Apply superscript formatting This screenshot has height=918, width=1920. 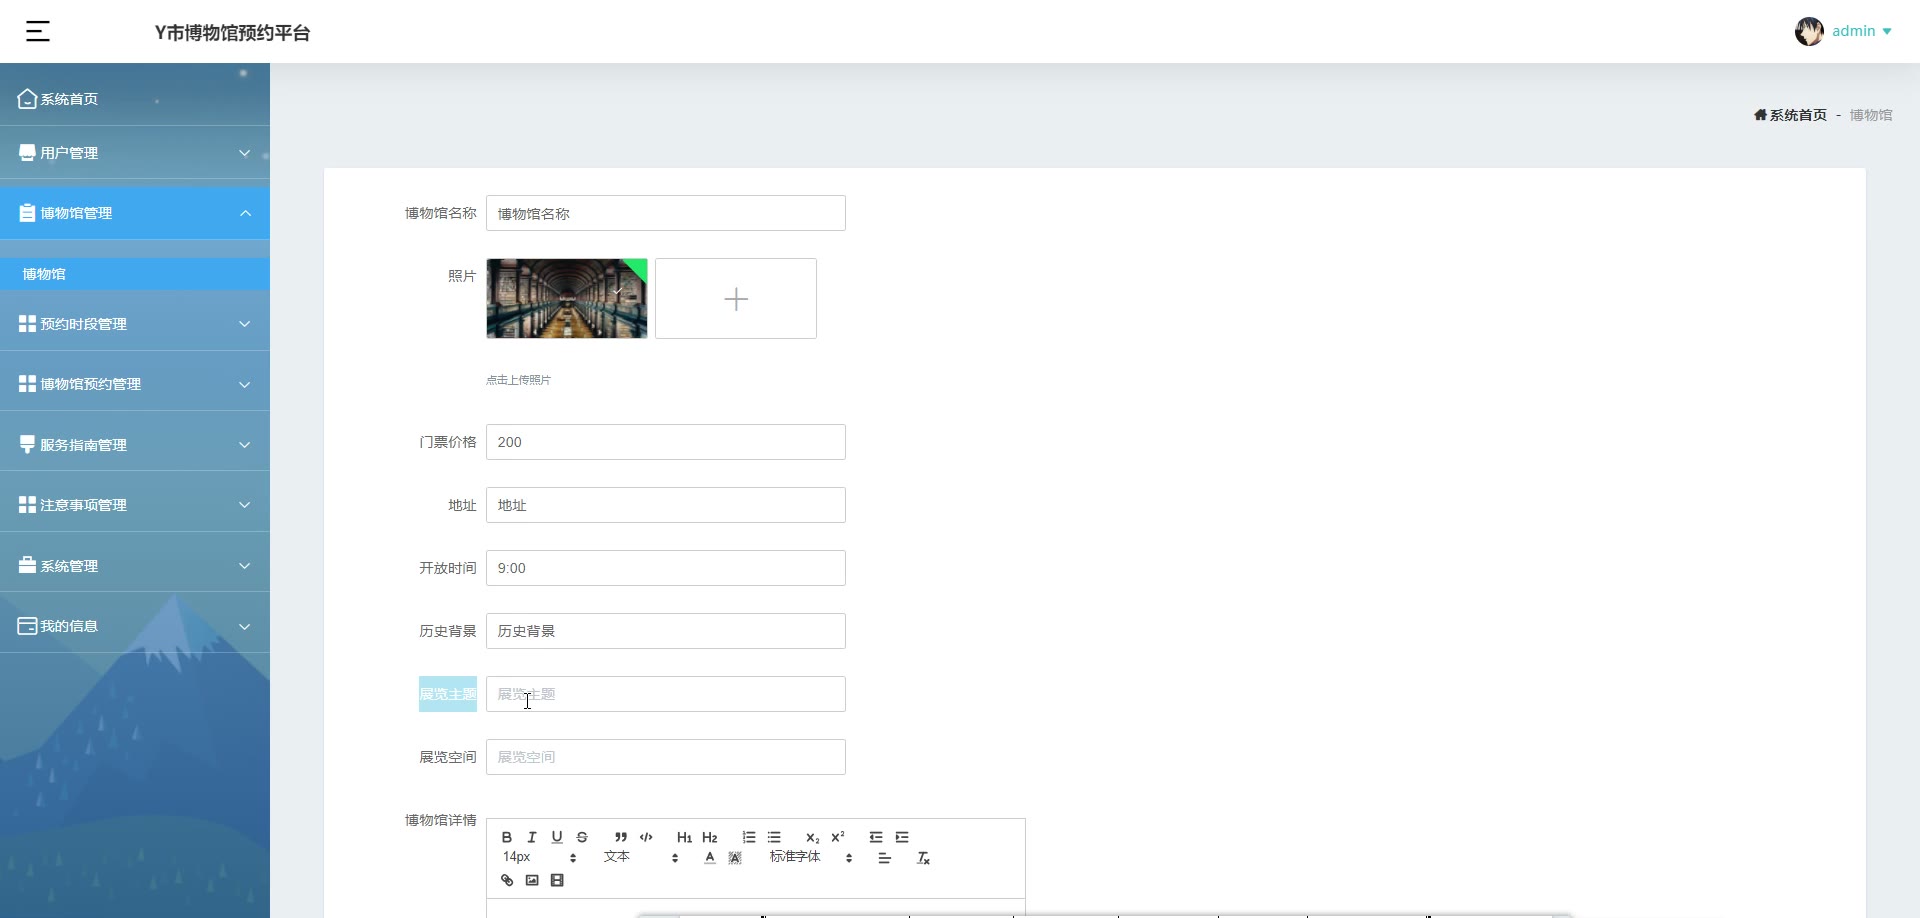pos(838,837)
